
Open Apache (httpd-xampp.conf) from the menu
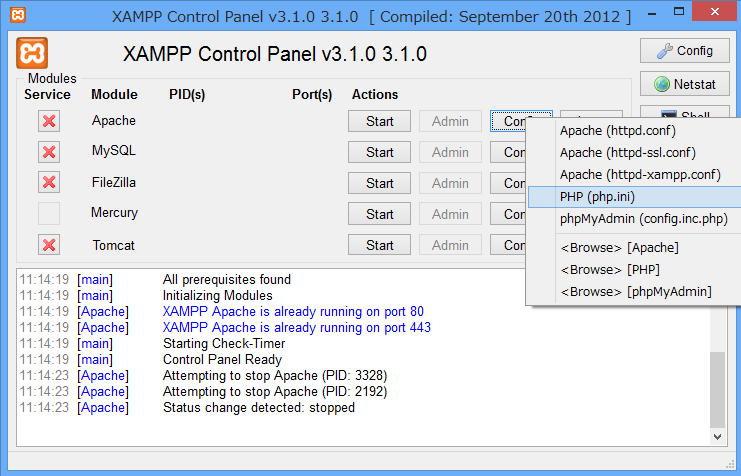tap(634, 175)
